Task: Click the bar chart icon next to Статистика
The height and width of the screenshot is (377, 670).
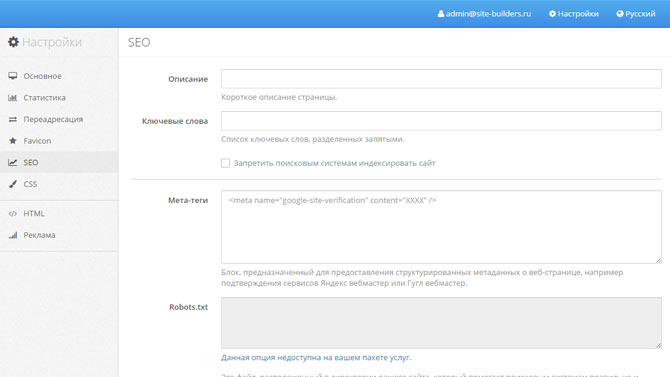Action: [13, 97]
